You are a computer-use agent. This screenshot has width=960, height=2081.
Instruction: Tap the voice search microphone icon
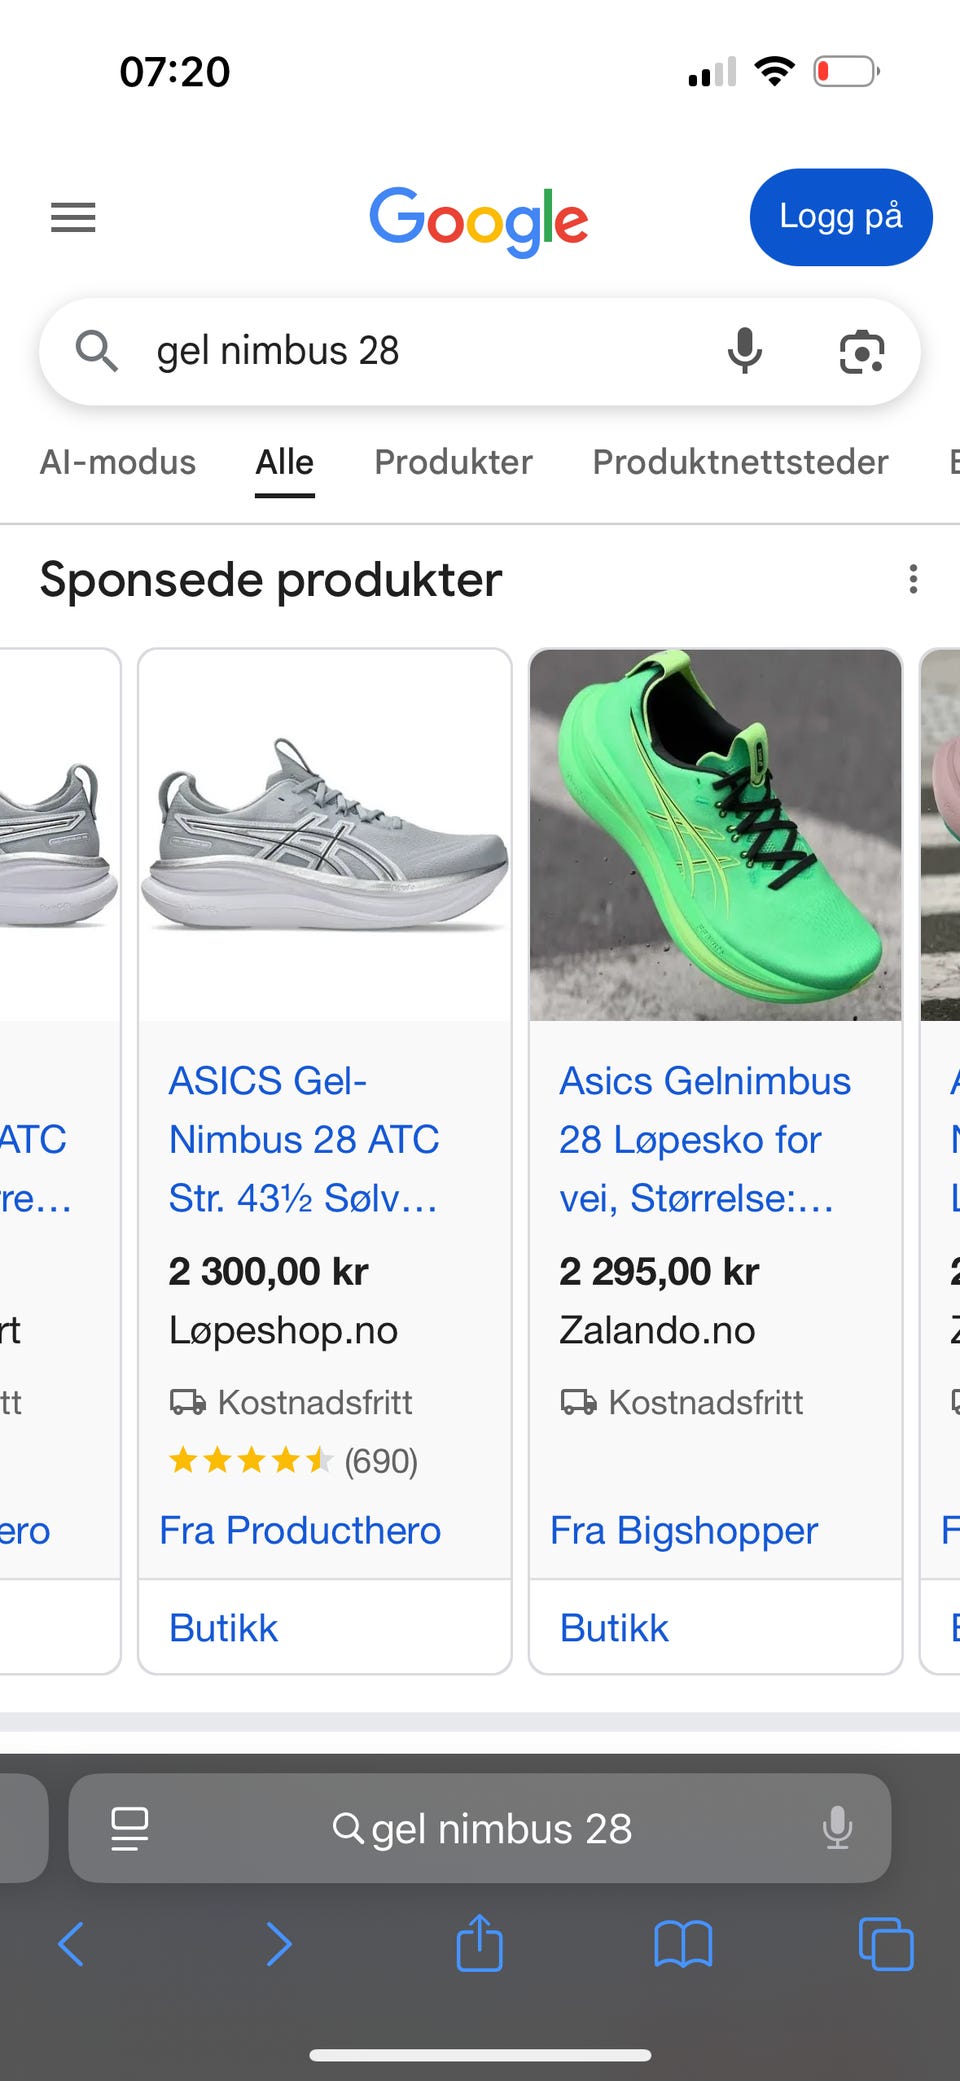point(744,351)
